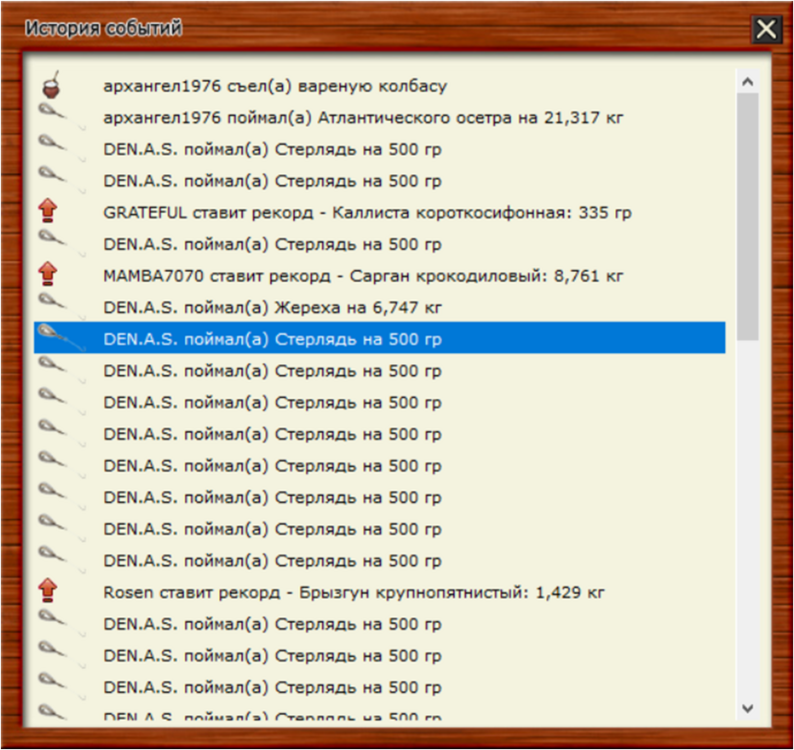Select the архангел1976 съел(а) вареную колбасу entry
The width and height of the screenshot is (794, 750).
[274, 86]
